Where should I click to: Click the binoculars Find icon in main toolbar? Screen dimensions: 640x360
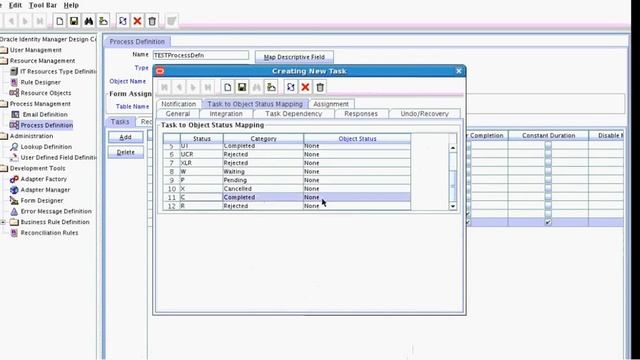click(x=89, y=21)
